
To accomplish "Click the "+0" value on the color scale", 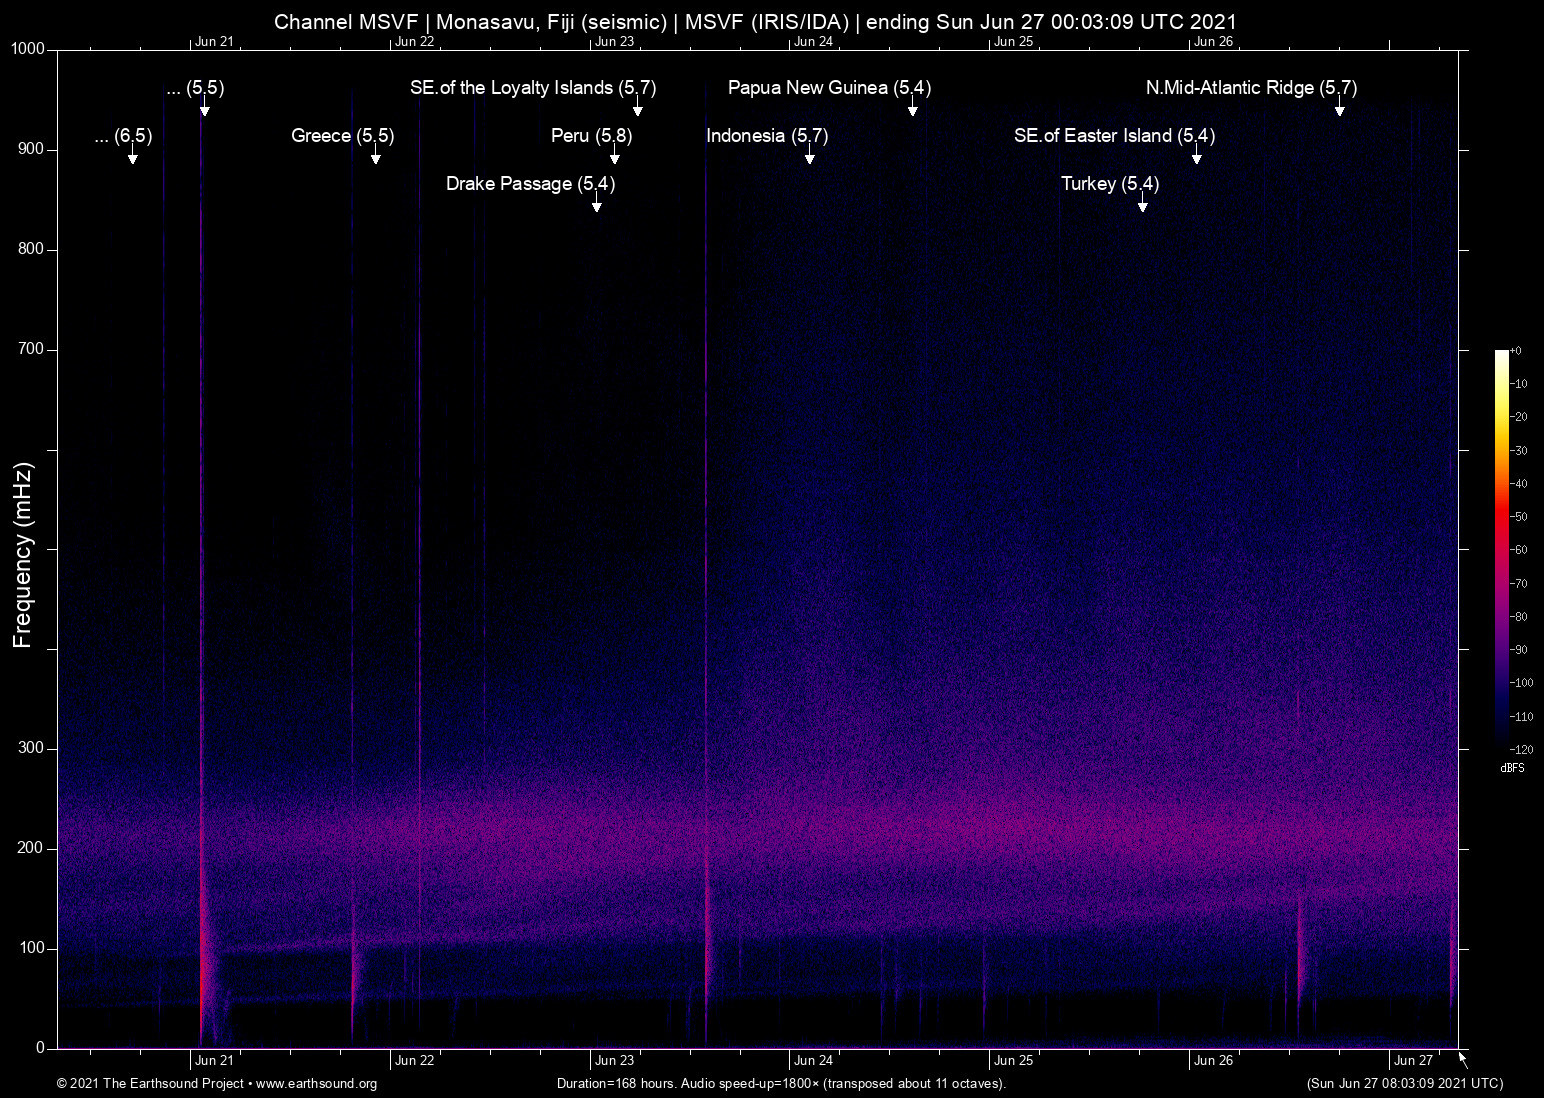I will point(1516,351).
